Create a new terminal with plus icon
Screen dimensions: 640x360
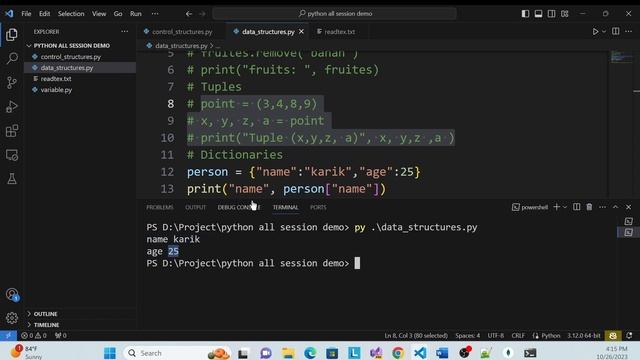point(556,207)
